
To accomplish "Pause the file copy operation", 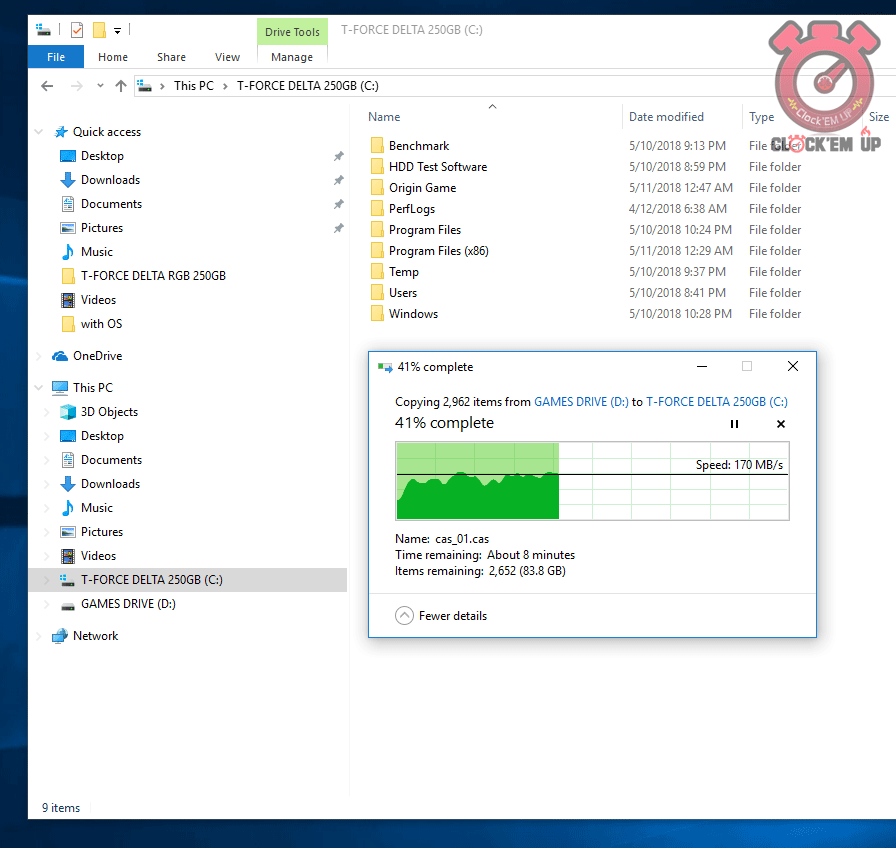I will click(734, 424).
